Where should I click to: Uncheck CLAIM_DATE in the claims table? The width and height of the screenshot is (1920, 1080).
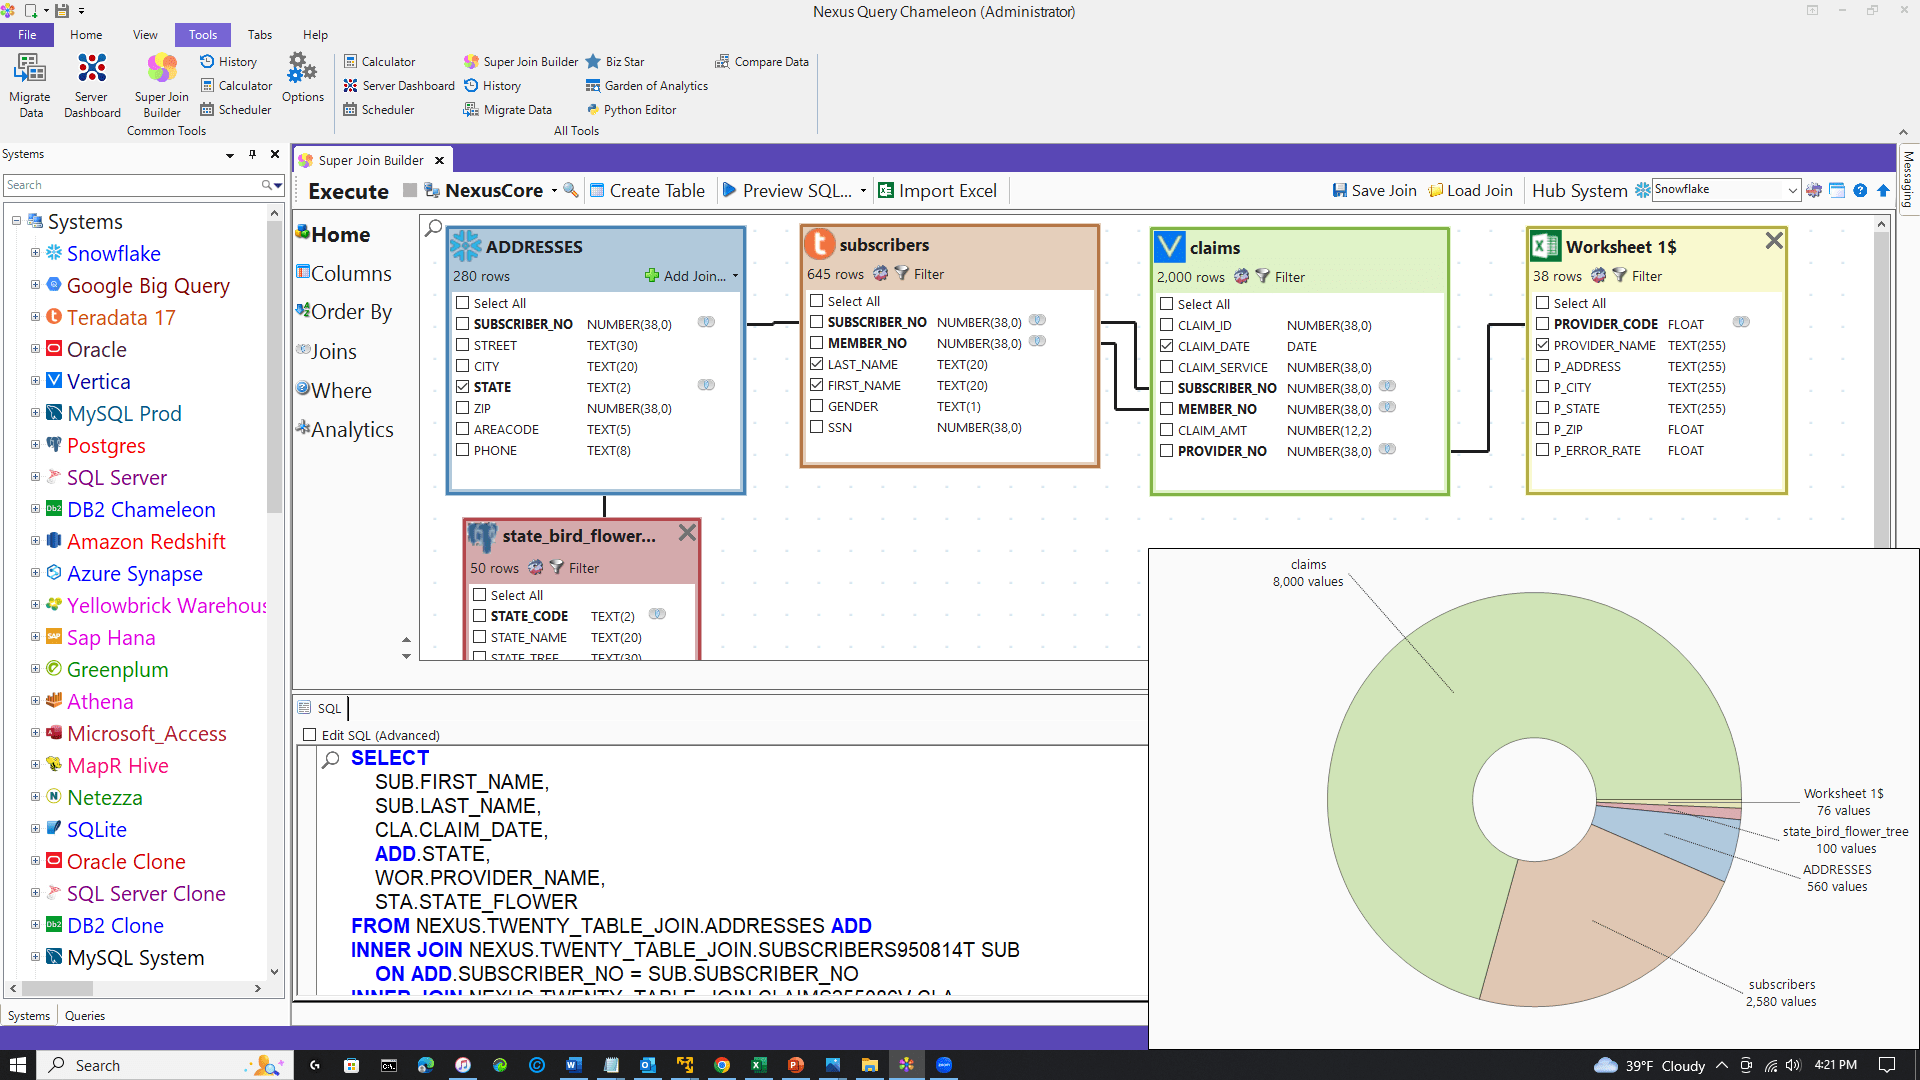click(x=1167, y=346)
